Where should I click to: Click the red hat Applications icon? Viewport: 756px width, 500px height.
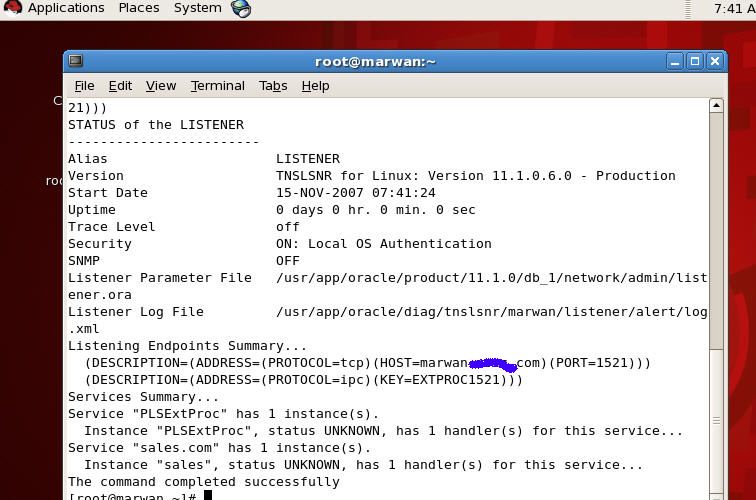click(x=12, y=8)
